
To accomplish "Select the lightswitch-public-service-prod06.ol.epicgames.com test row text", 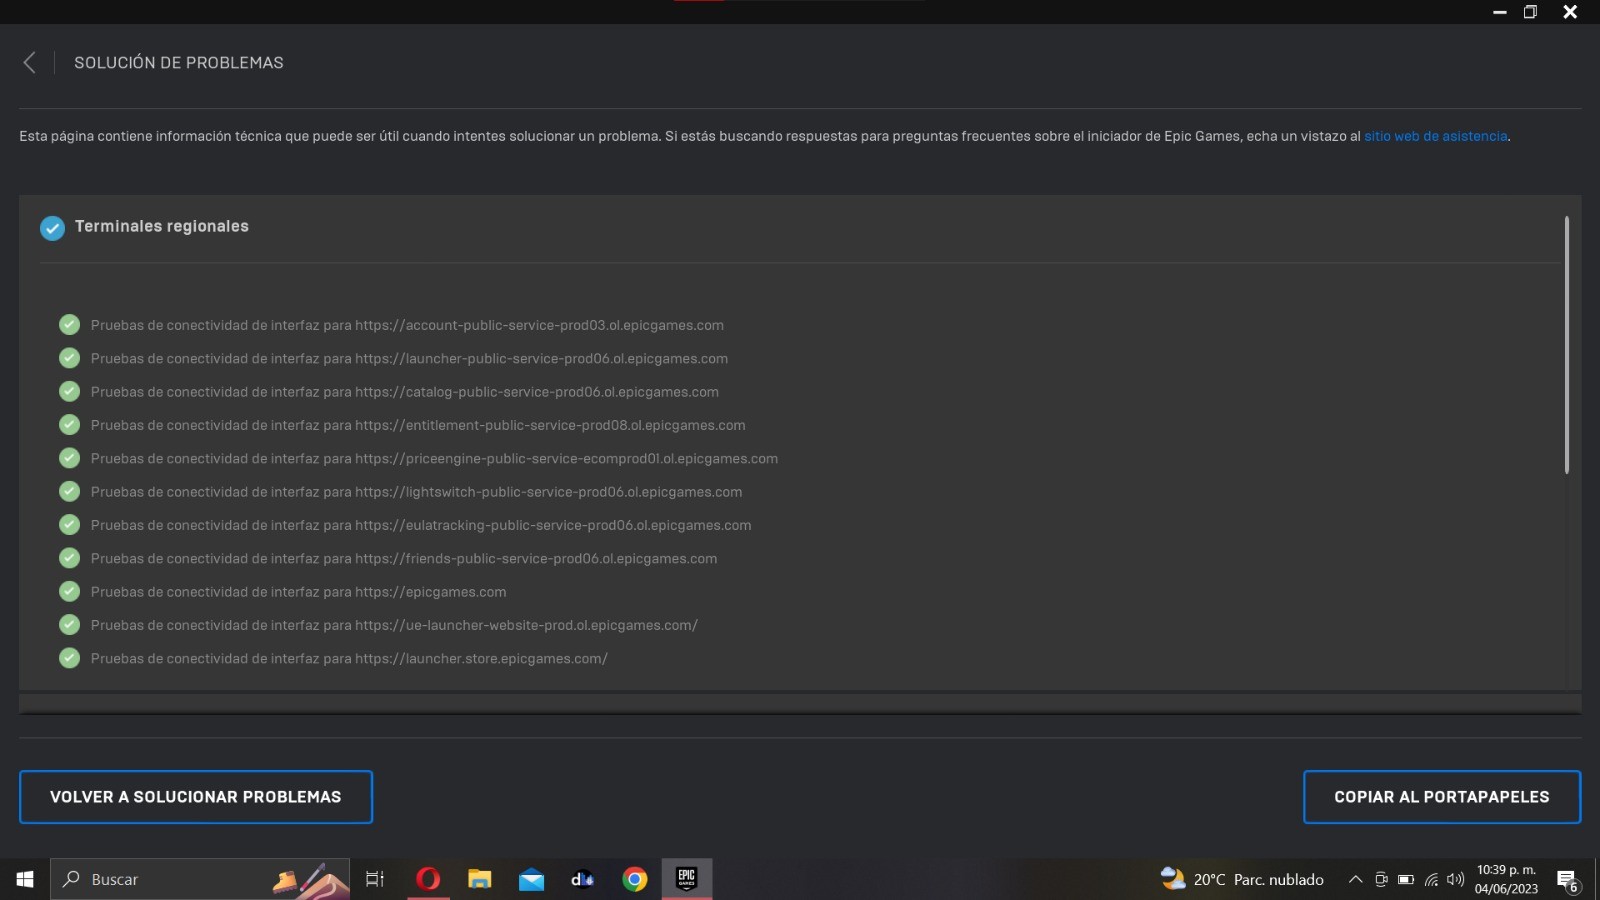I will [x=416, y=491].
